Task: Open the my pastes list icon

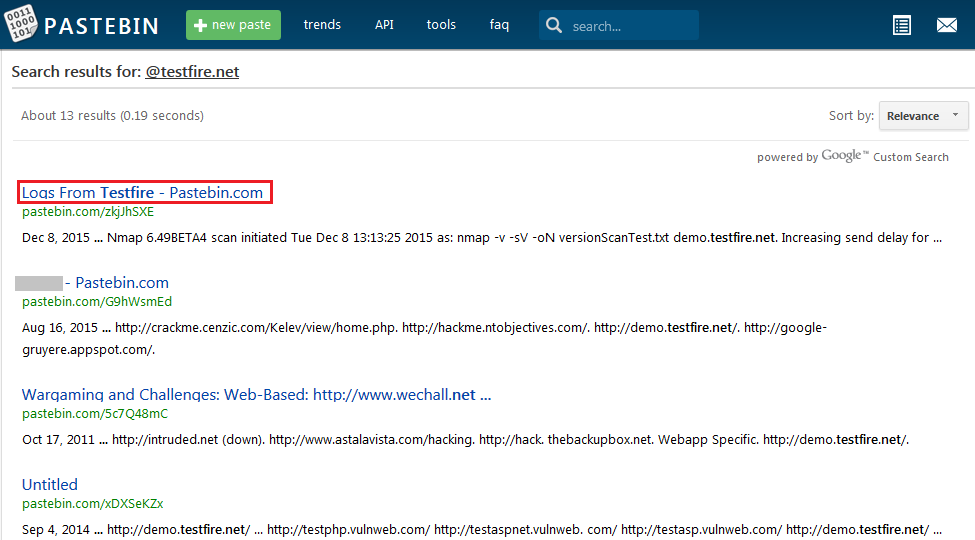Action: tap(902, 25)
